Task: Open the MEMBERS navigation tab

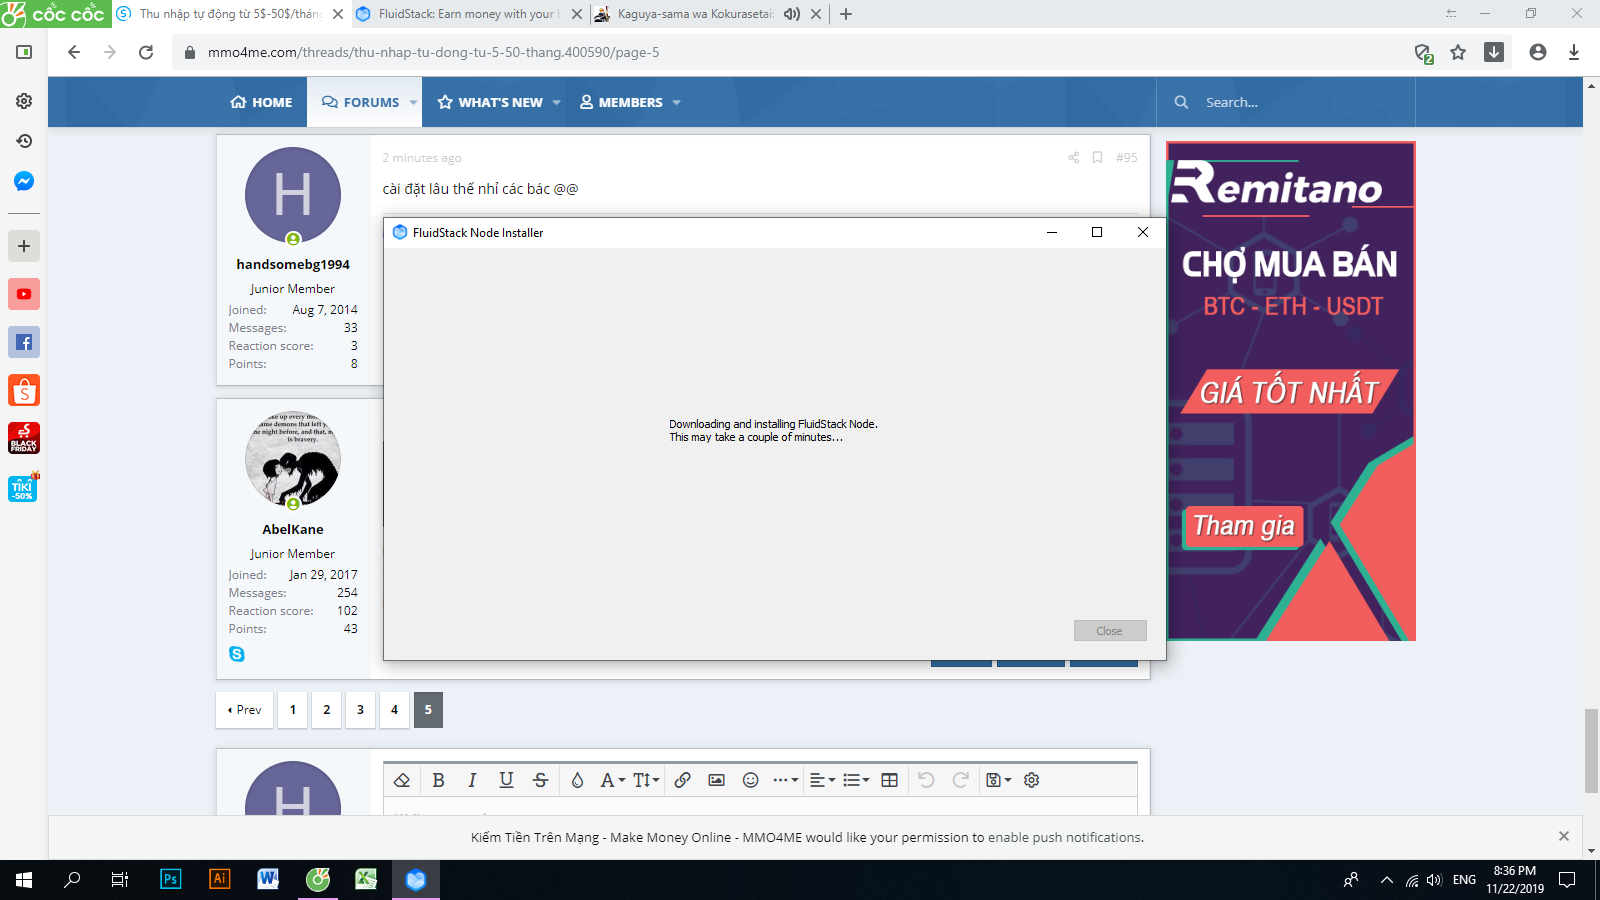Action: tap(621, 102)
